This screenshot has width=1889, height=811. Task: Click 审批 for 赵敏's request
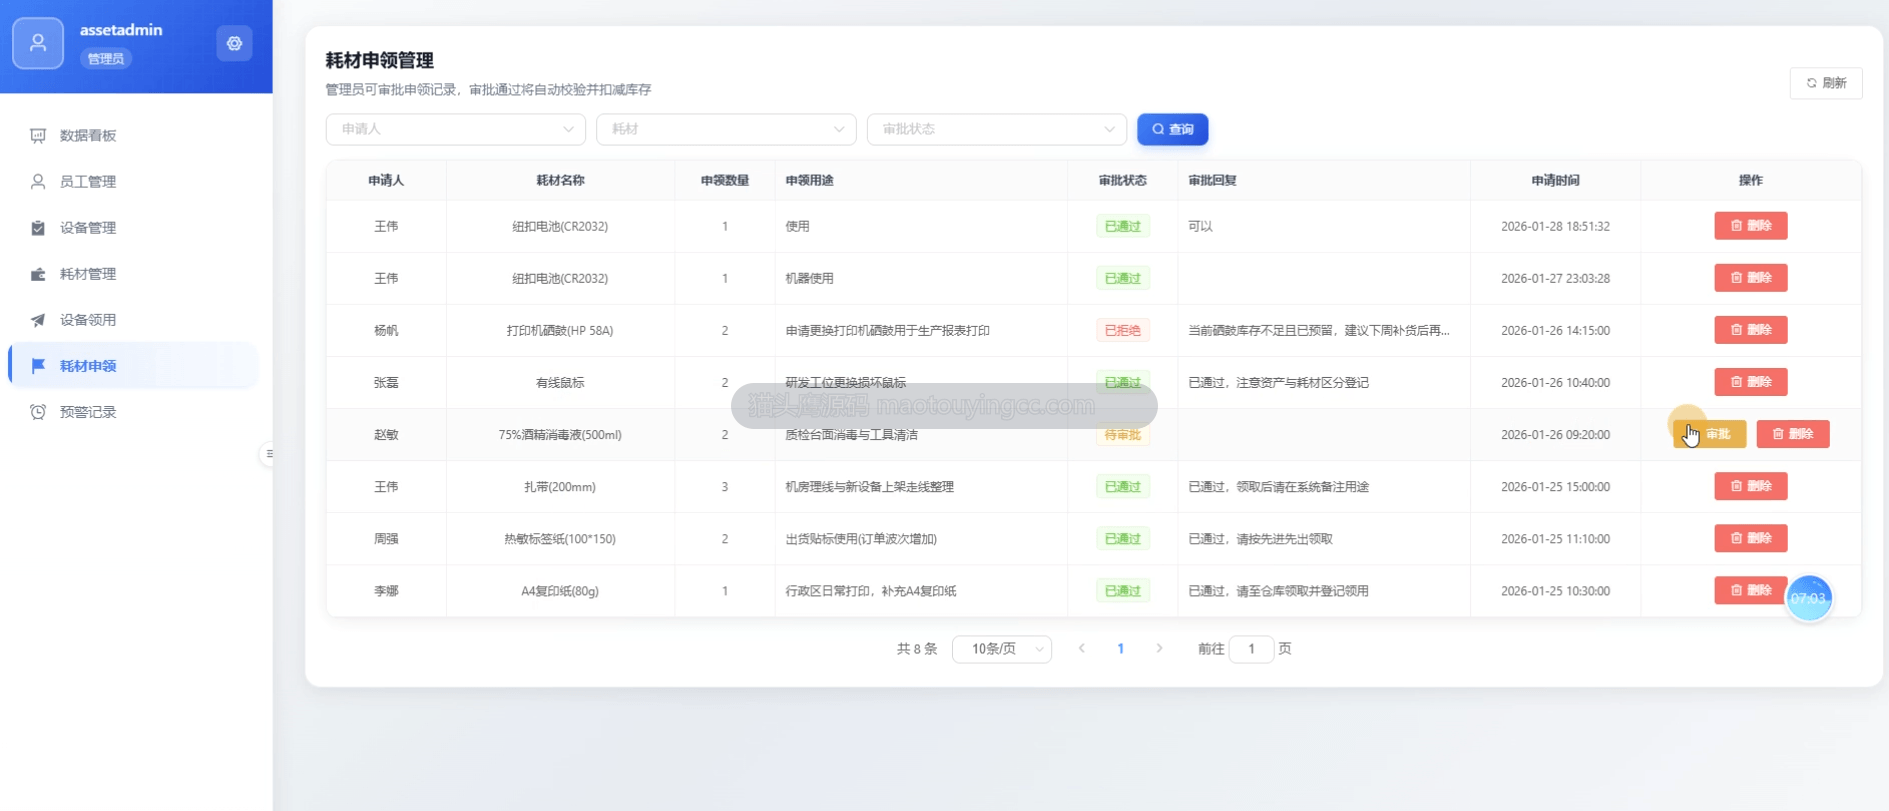coord(1709,434)
